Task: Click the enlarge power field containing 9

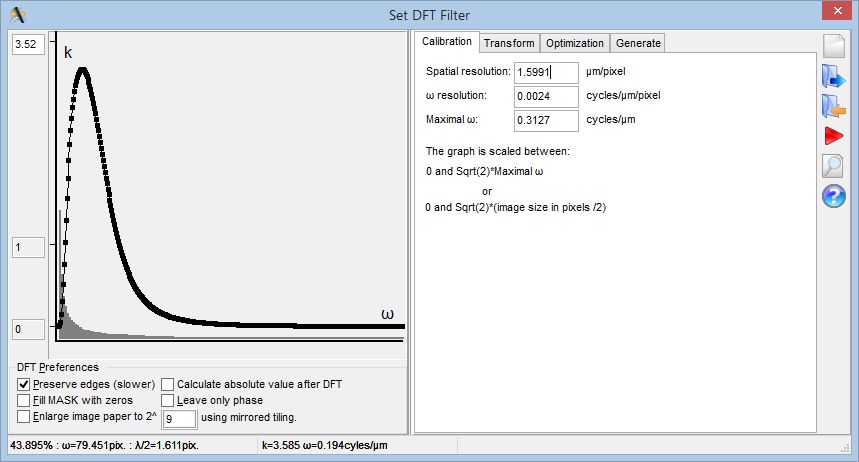Action: coord(179,419)
